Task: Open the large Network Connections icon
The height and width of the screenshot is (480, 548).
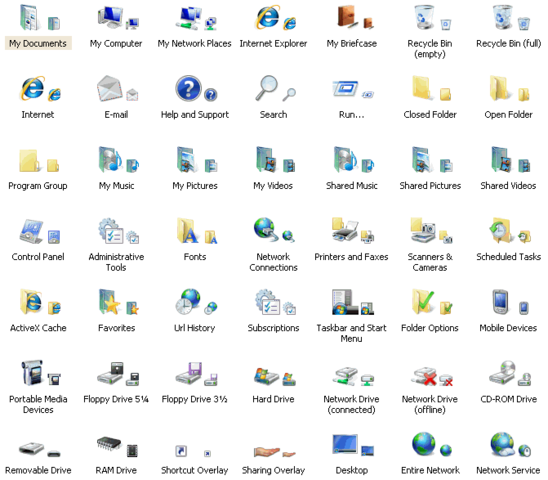Action: 266,230
